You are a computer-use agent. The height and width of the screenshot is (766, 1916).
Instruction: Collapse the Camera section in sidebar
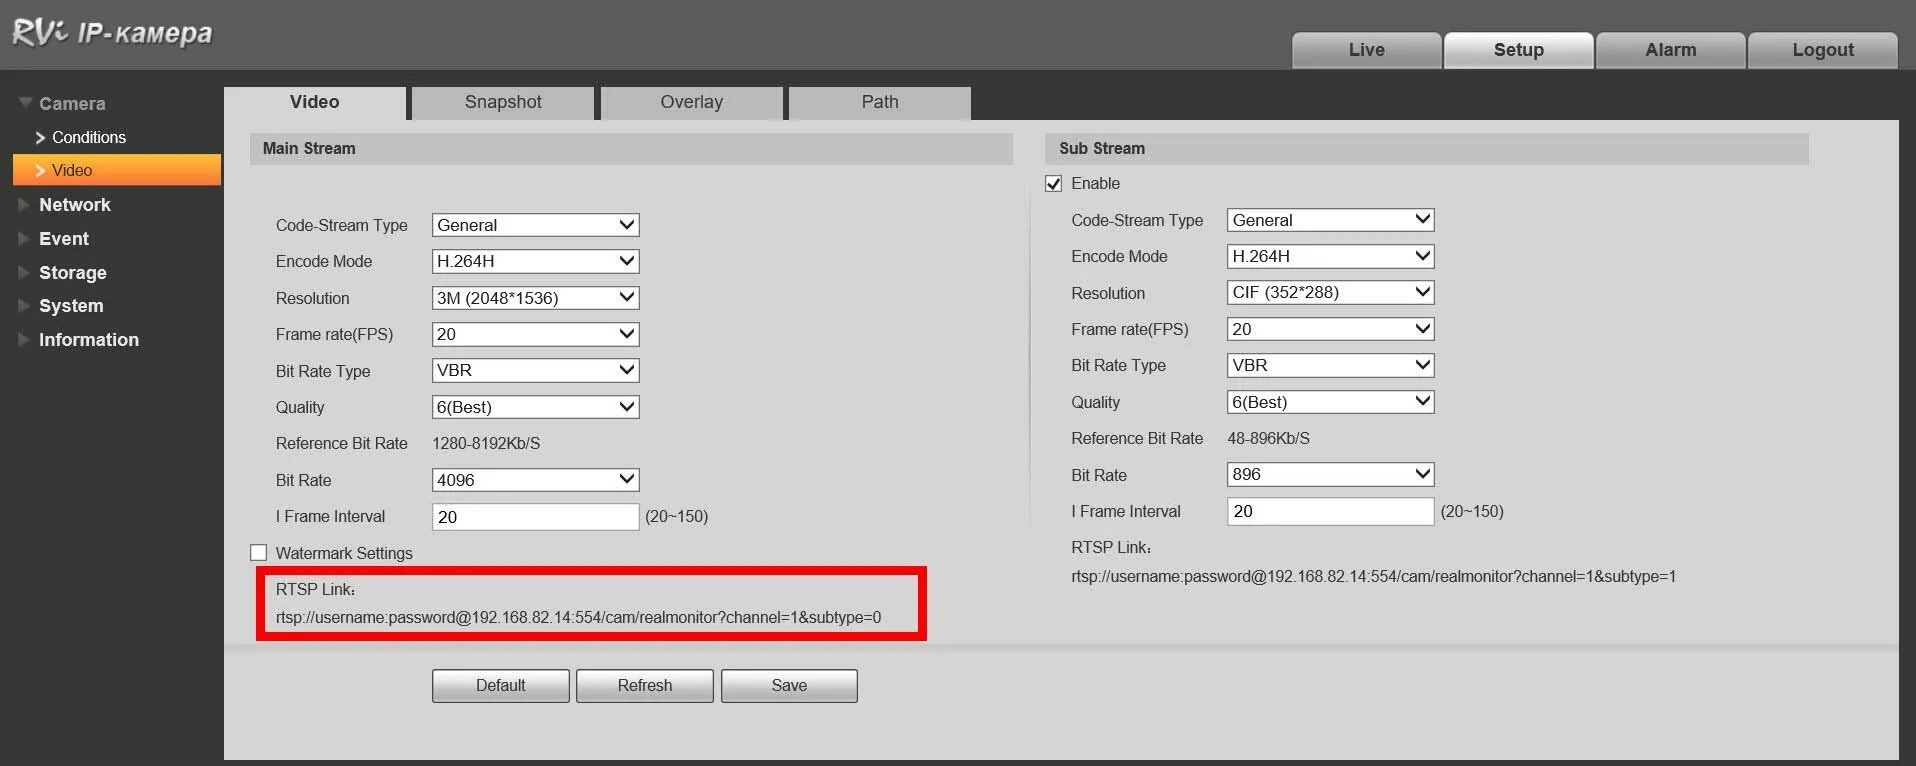62,103
